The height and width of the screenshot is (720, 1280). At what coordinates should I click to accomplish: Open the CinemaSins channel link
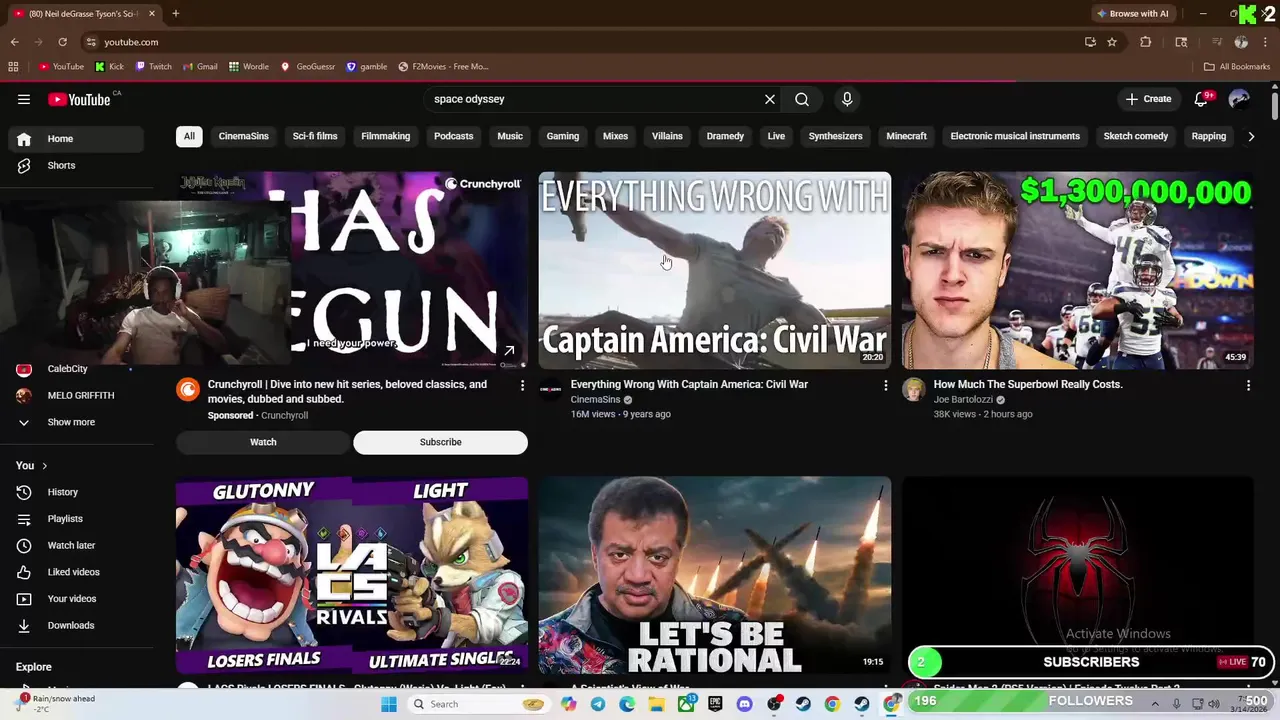coord(596,400)
